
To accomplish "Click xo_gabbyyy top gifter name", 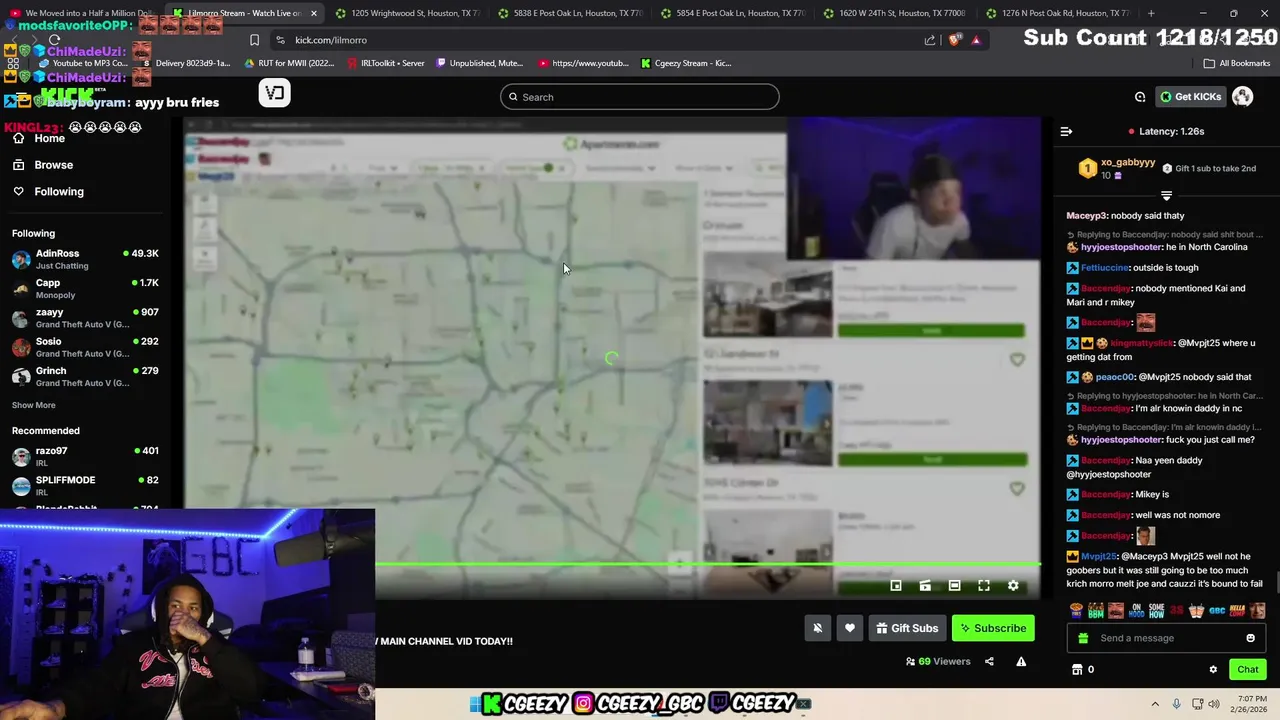I will click(1128, 162).
